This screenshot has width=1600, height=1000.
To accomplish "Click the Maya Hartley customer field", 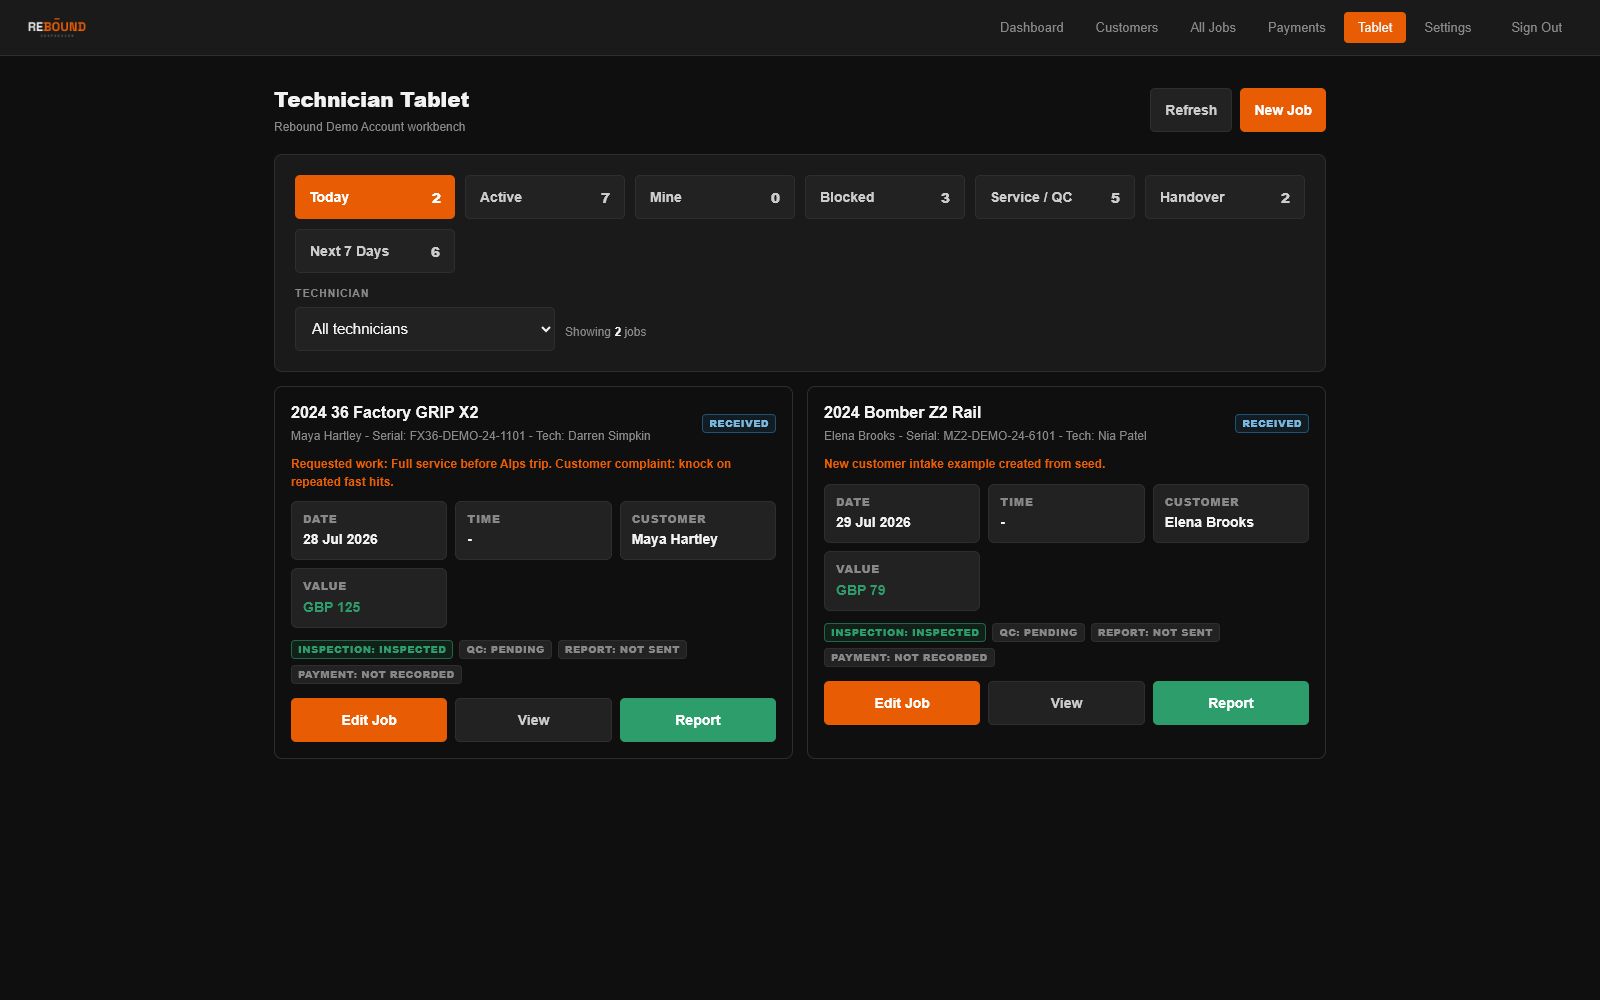I will click(x=697, y=530).
